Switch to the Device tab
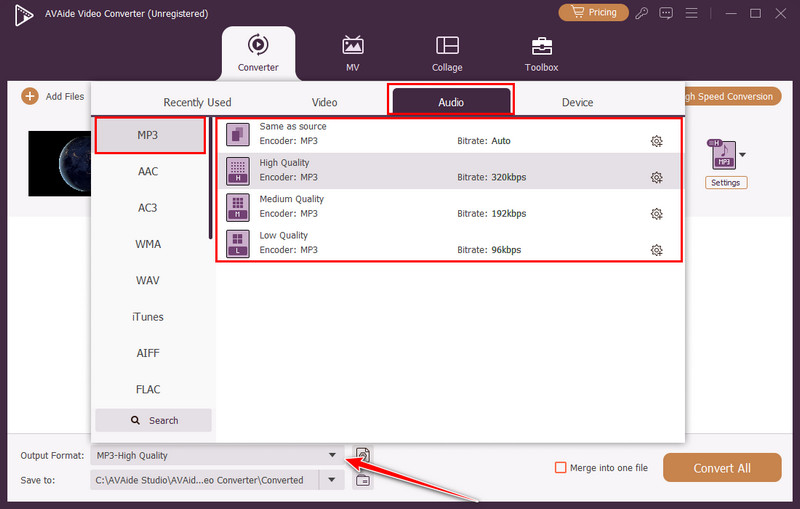Viewport: 800px width, 509px height. [x=577, y=102]
